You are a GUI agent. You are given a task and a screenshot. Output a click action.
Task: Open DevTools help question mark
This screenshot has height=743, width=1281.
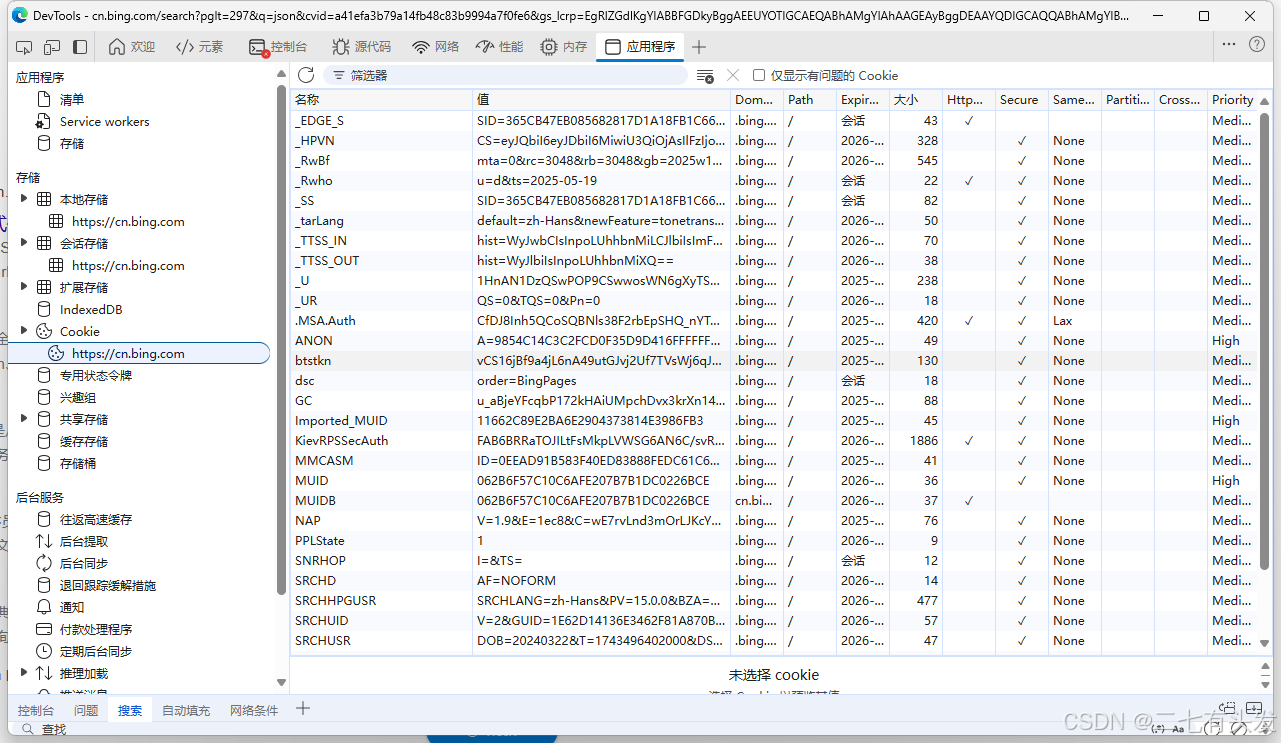coord(1256,44)
